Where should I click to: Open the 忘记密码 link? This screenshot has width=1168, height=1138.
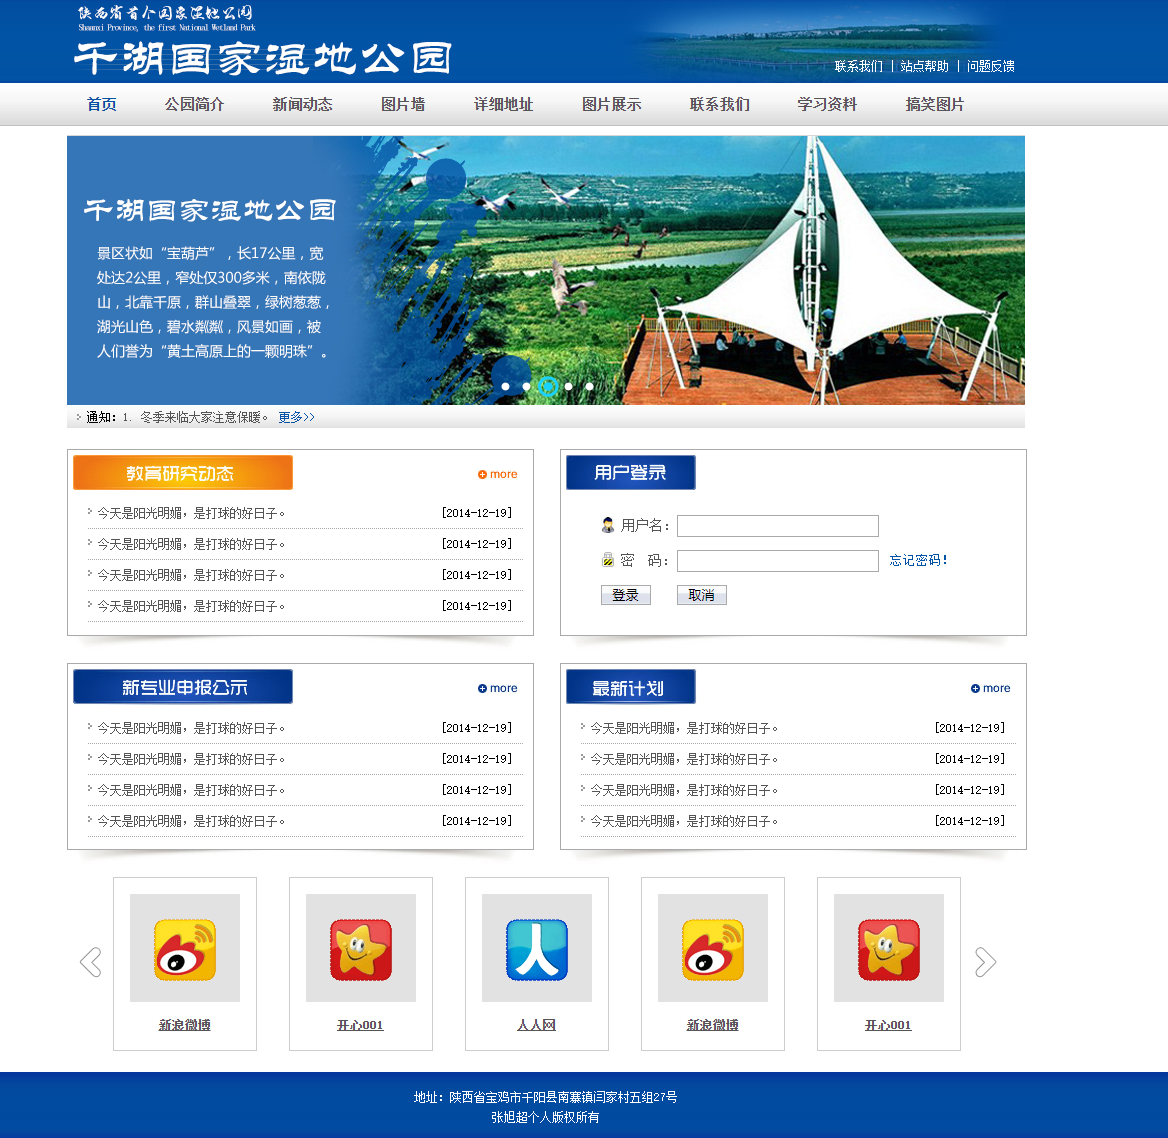tap(917, 560)
